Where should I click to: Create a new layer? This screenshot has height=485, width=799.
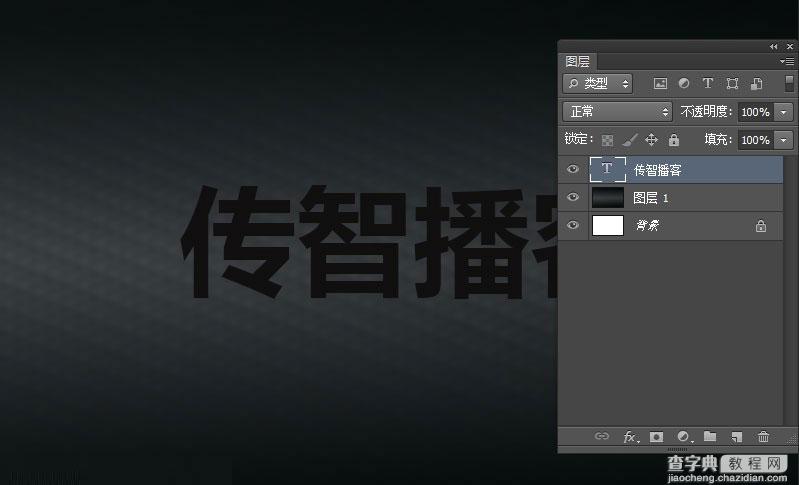coord(736,437)
